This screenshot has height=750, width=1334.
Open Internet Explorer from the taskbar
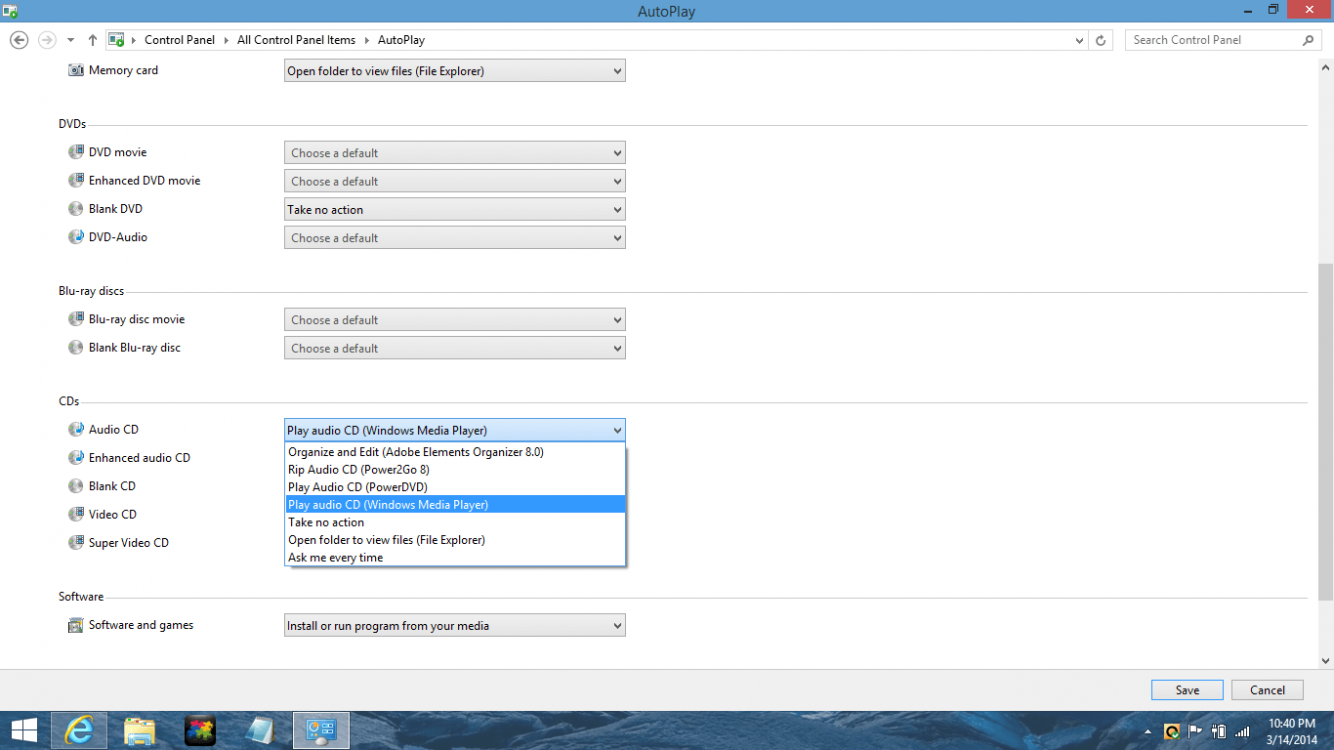pyautogui.click(x=79, y=730)
